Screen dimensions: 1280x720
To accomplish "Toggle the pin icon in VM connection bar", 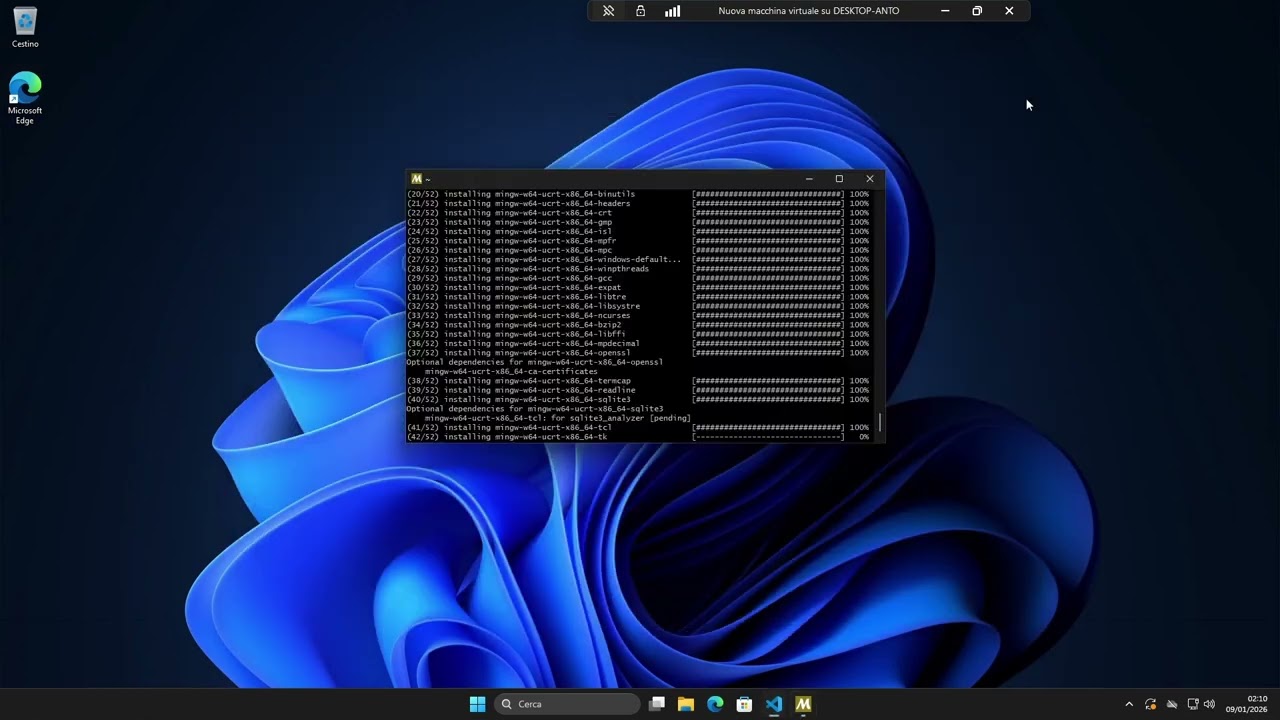I will 608,11.
